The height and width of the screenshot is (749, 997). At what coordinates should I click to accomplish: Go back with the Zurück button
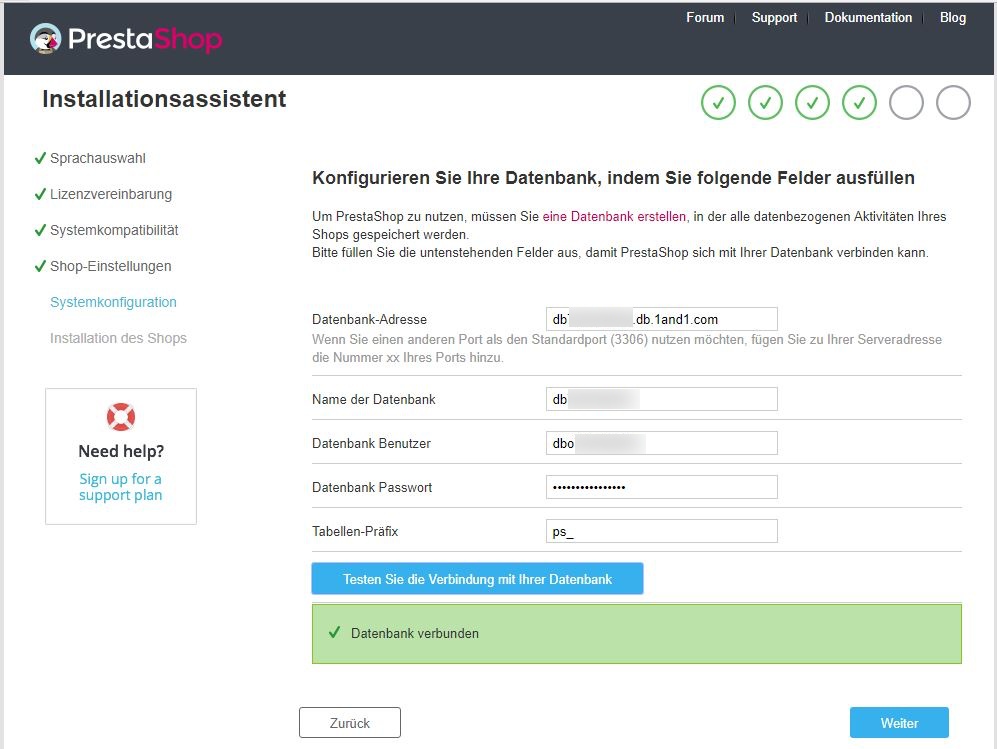click(350, 723)
